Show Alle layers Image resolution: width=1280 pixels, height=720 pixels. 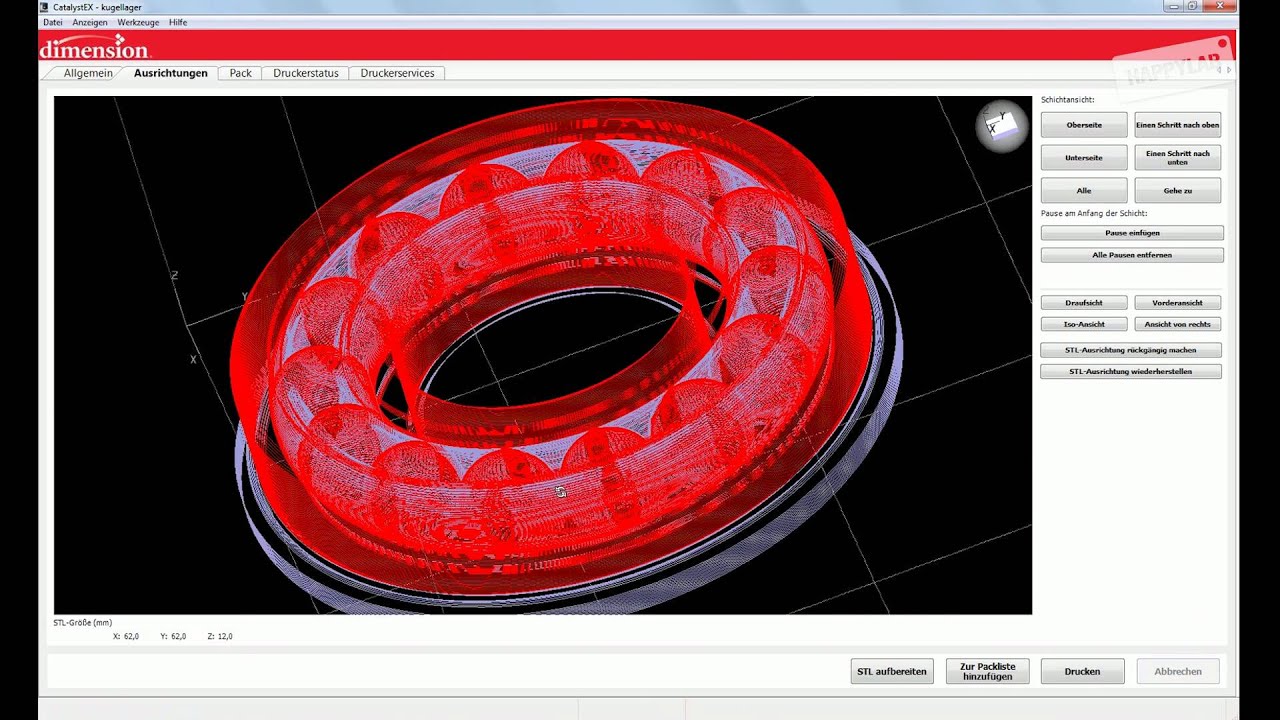[x=1084, y=190]
